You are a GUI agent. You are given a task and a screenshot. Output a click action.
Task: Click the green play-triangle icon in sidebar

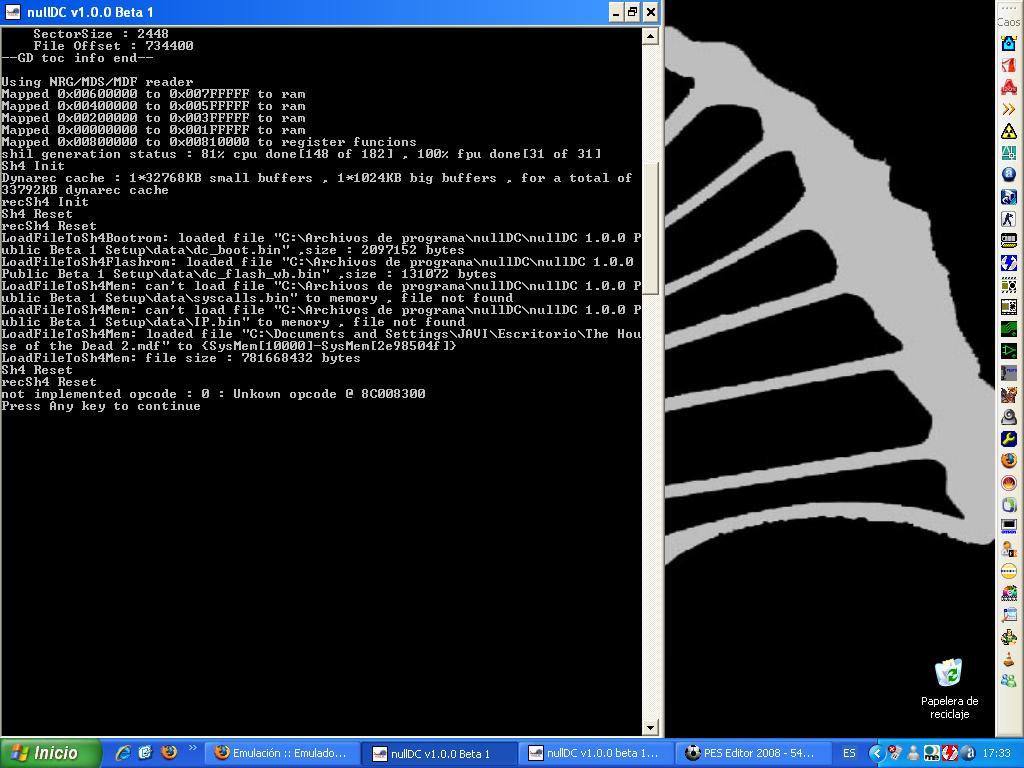click(1009, 351)
